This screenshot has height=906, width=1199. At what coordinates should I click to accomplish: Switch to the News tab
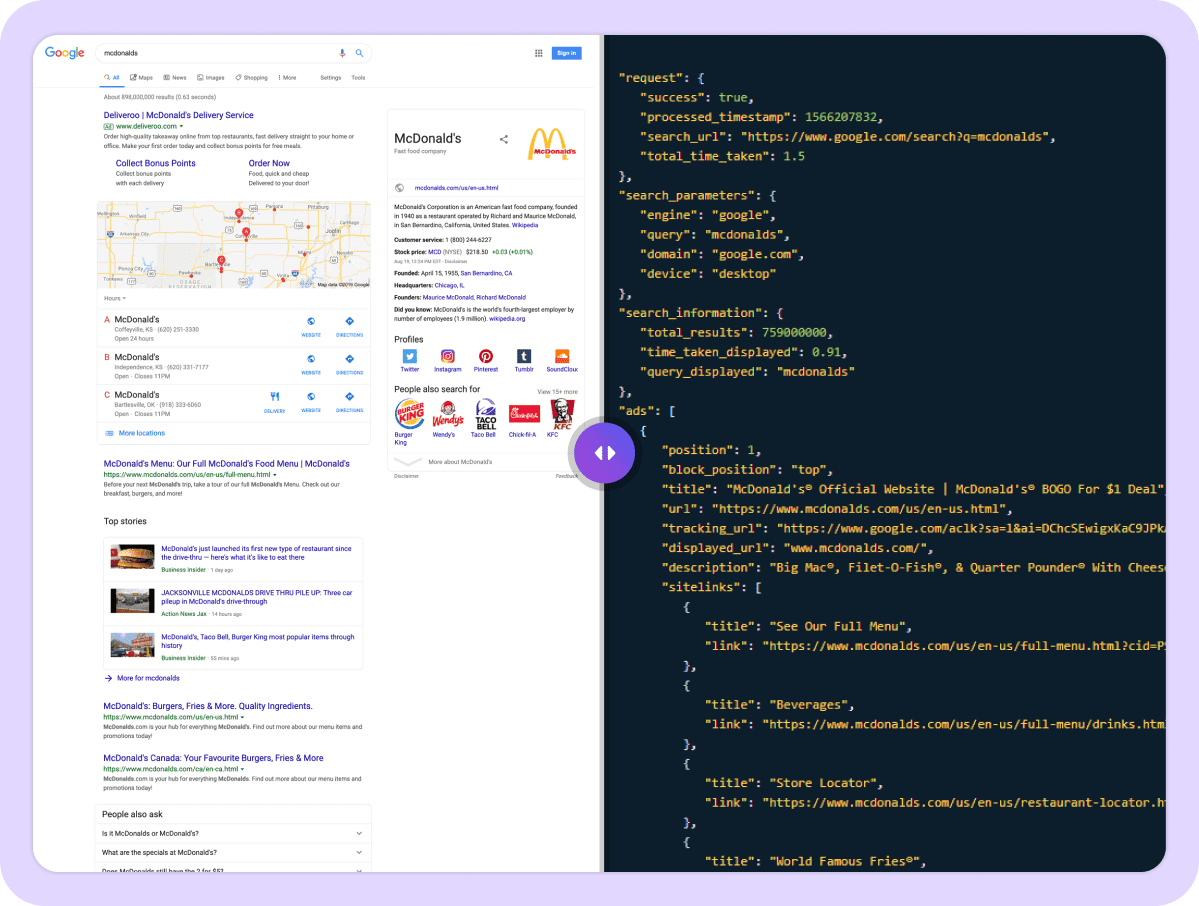pos(175,78)
